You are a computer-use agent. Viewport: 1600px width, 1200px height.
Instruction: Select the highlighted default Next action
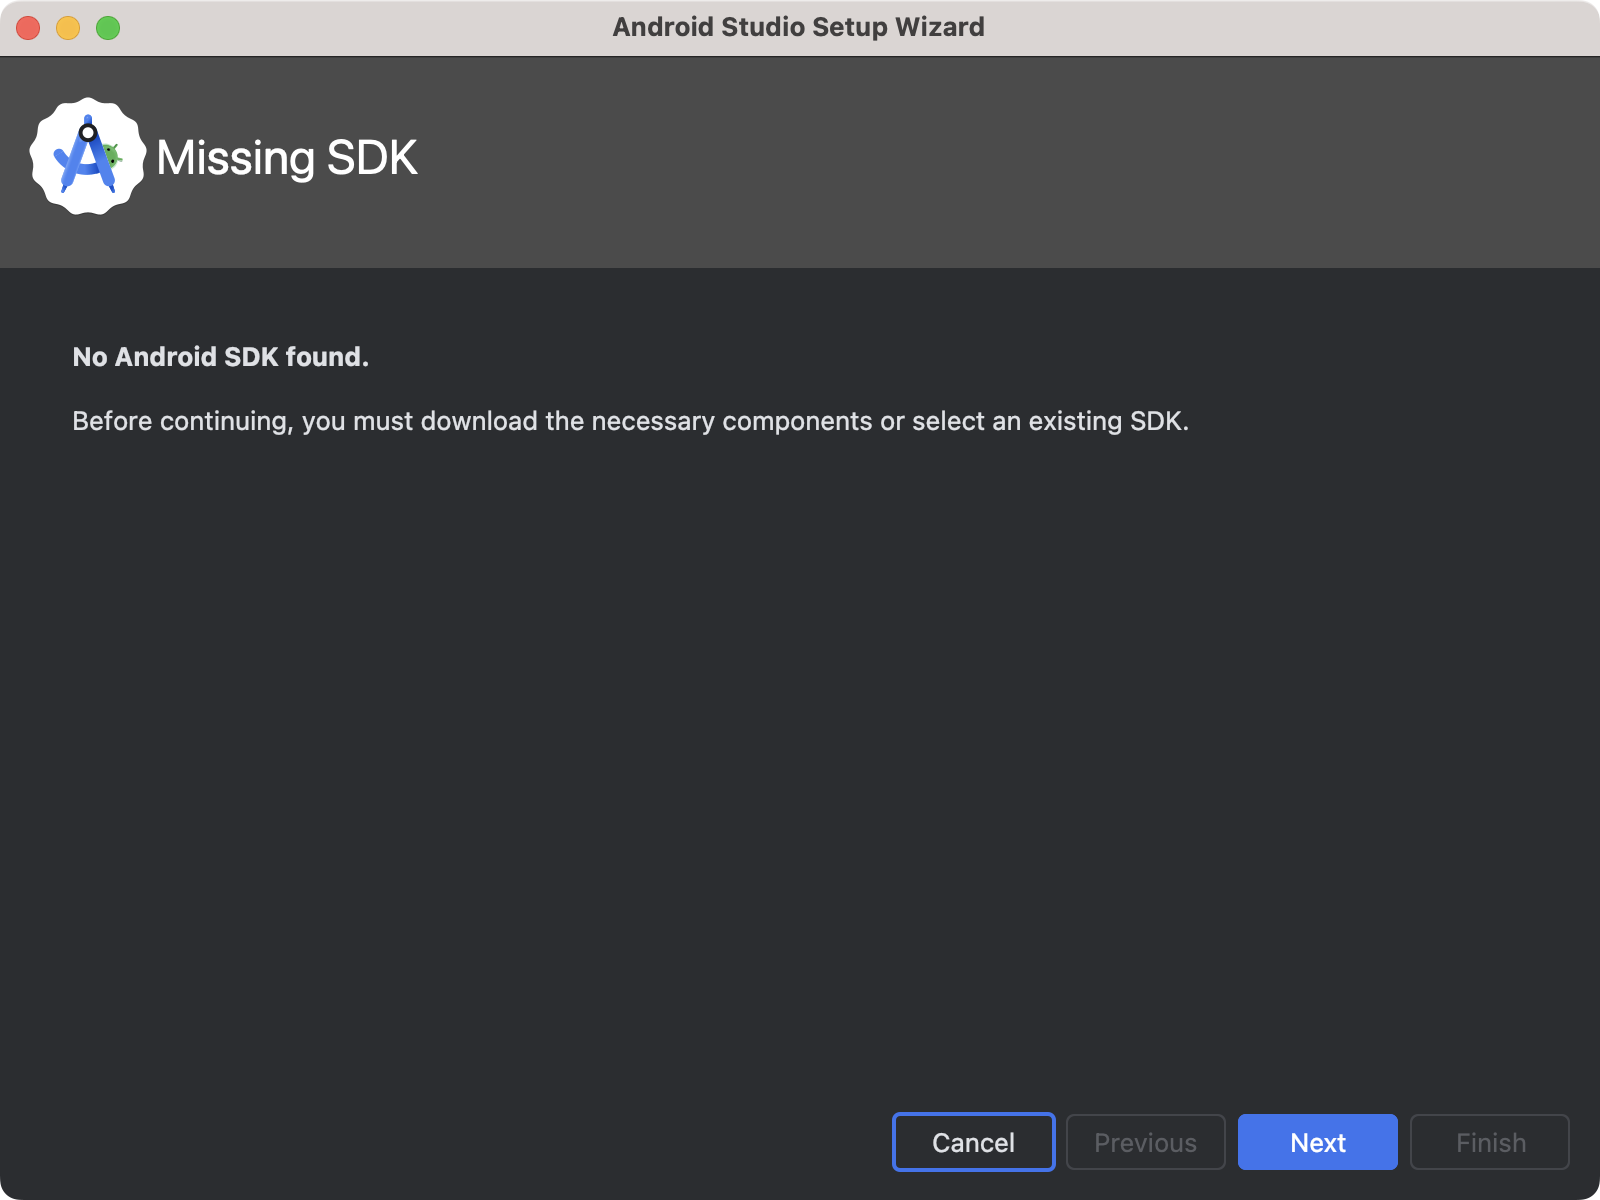pos(1317,1142)
